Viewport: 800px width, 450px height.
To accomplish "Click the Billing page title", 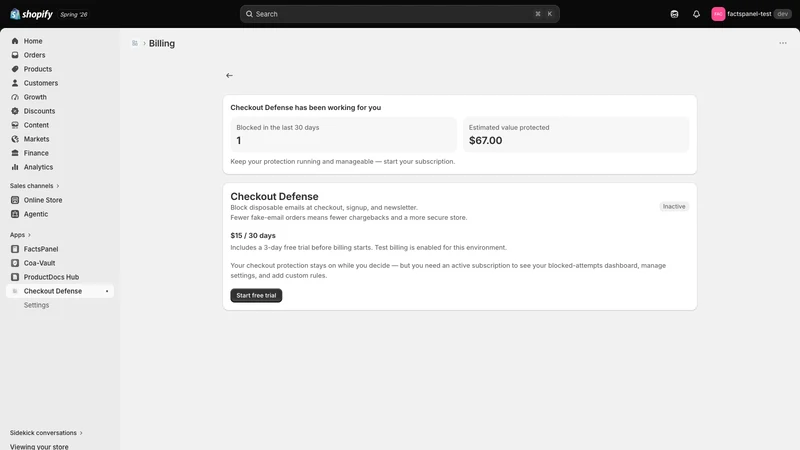I will 162,43.
